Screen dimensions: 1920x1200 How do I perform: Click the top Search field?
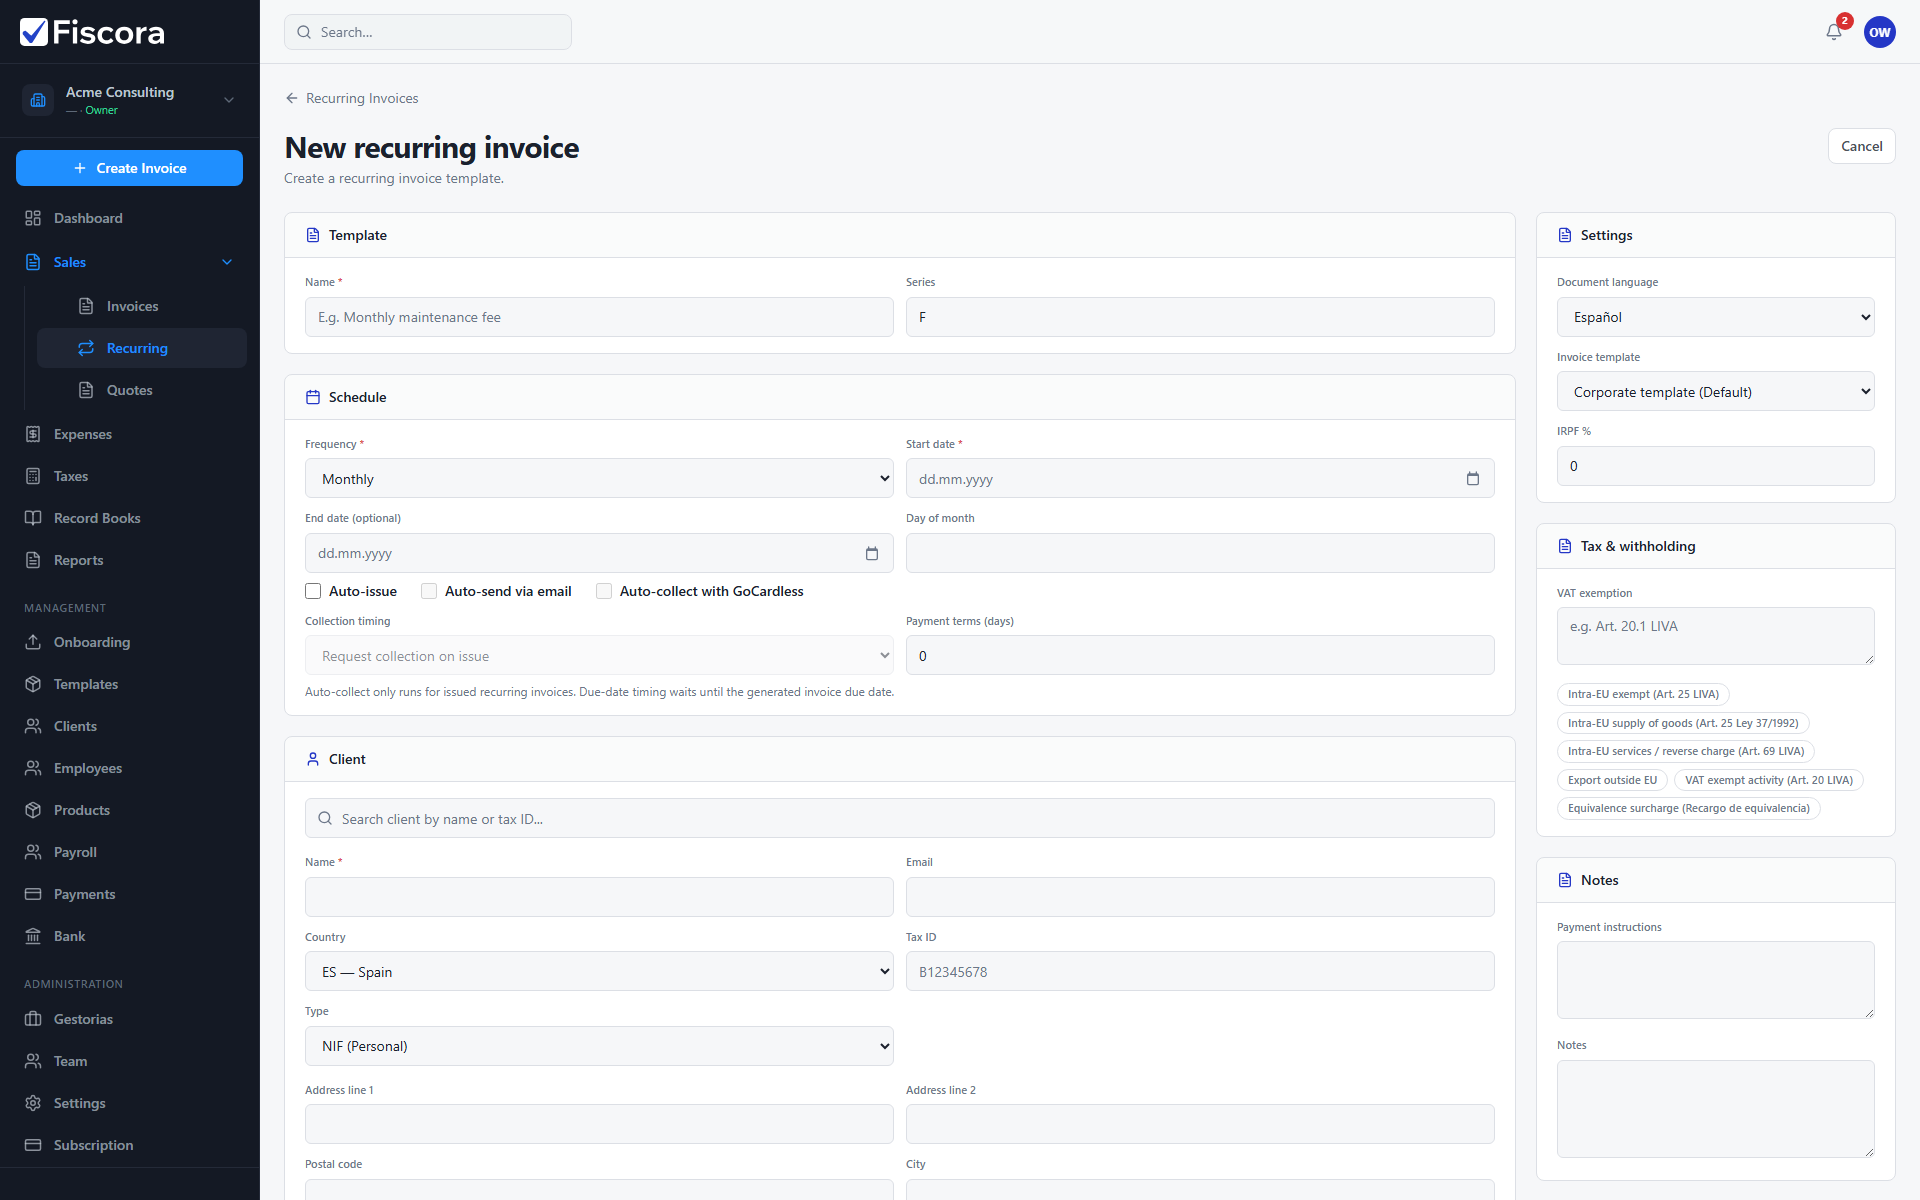tap(428, 32)
